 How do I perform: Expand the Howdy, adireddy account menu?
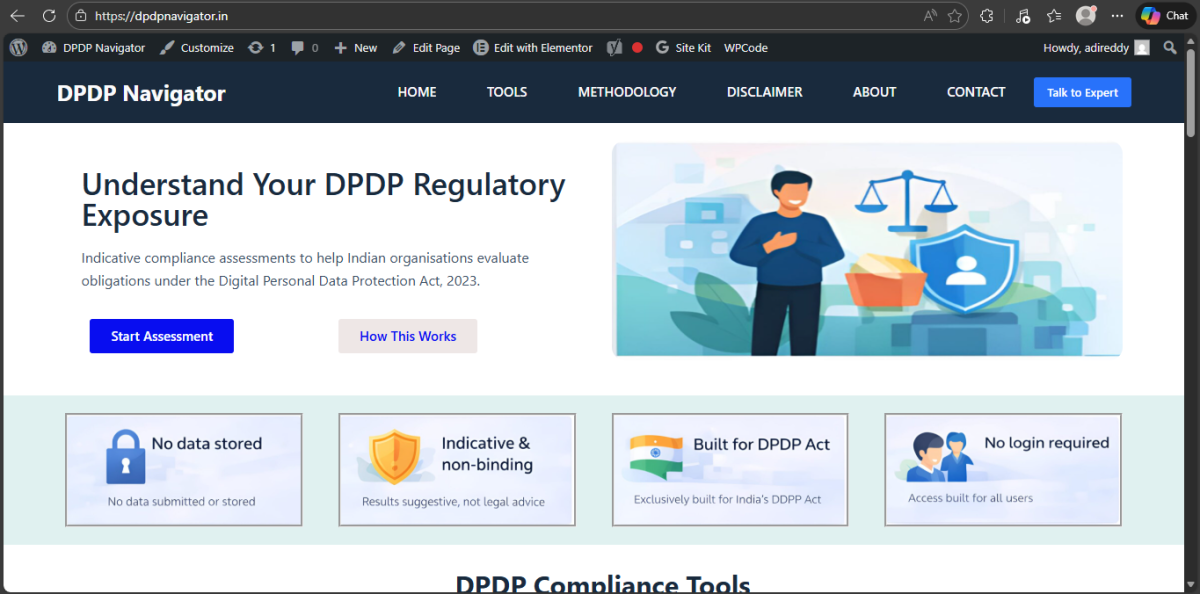1095,47
